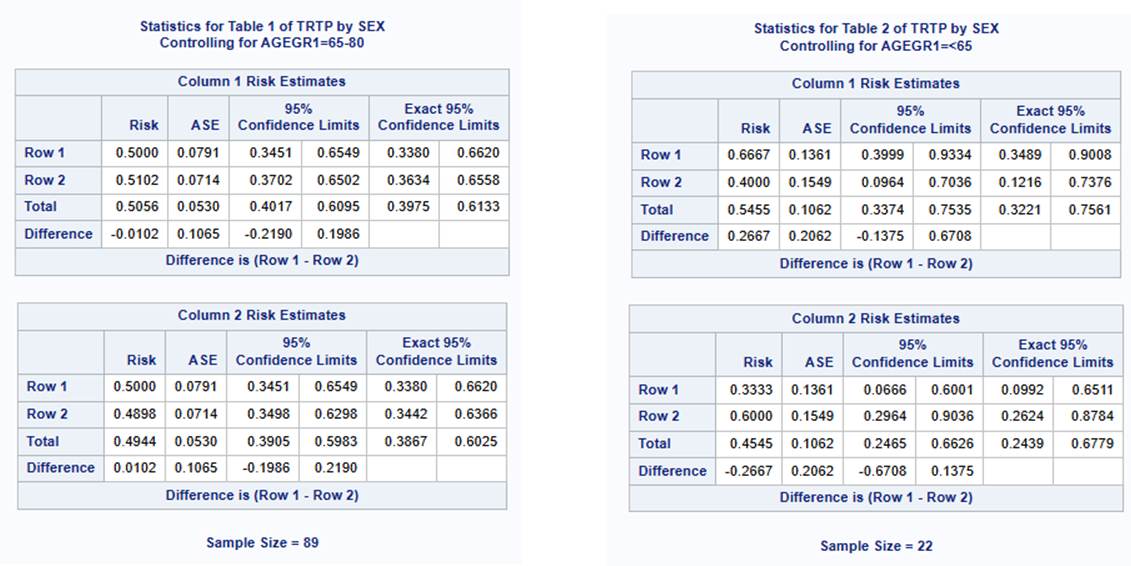This screenshot has height=566, width=1131.
Task: Click the exact lower confidence limit 0.3975
Action: [403, 207]
